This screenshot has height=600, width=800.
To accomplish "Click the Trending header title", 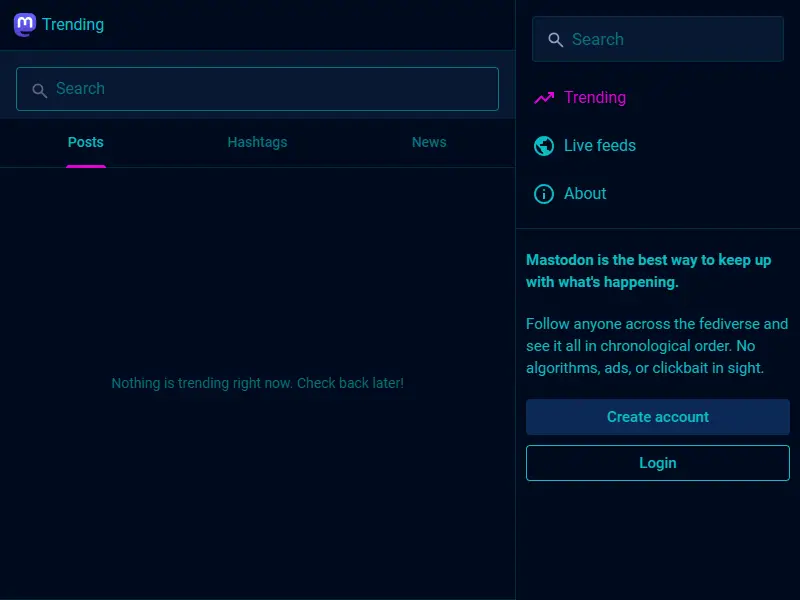I will point(73,24).
